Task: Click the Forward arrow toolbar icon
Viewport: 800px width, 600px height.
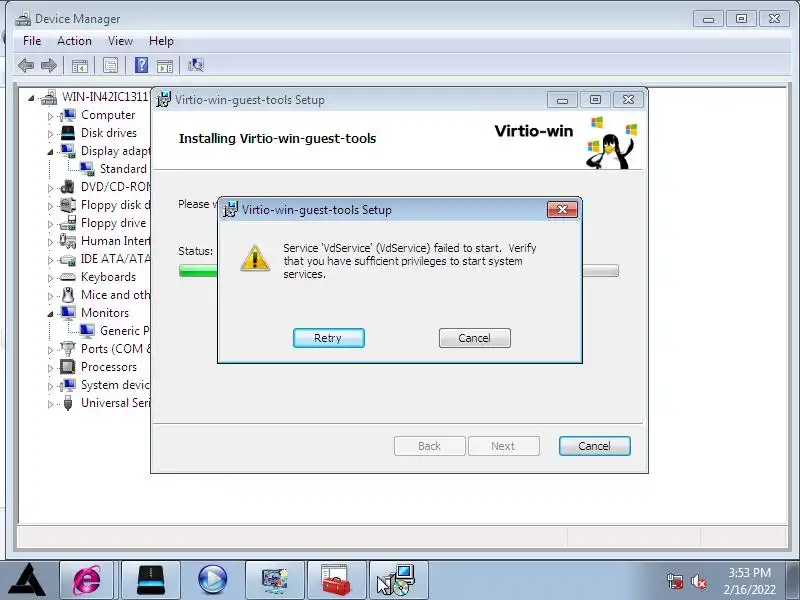Action: tap(48, 65)
